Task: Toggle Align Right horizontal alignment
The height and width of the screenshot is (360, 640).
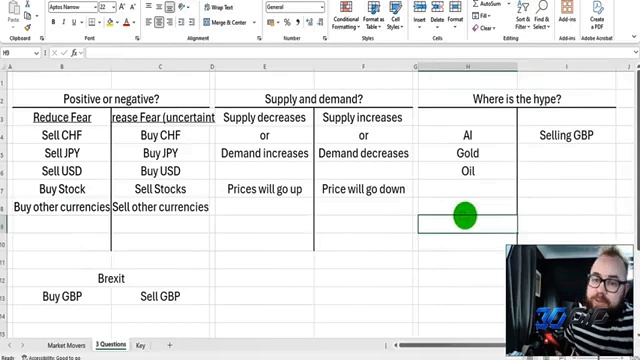Action: pos(169,22)
